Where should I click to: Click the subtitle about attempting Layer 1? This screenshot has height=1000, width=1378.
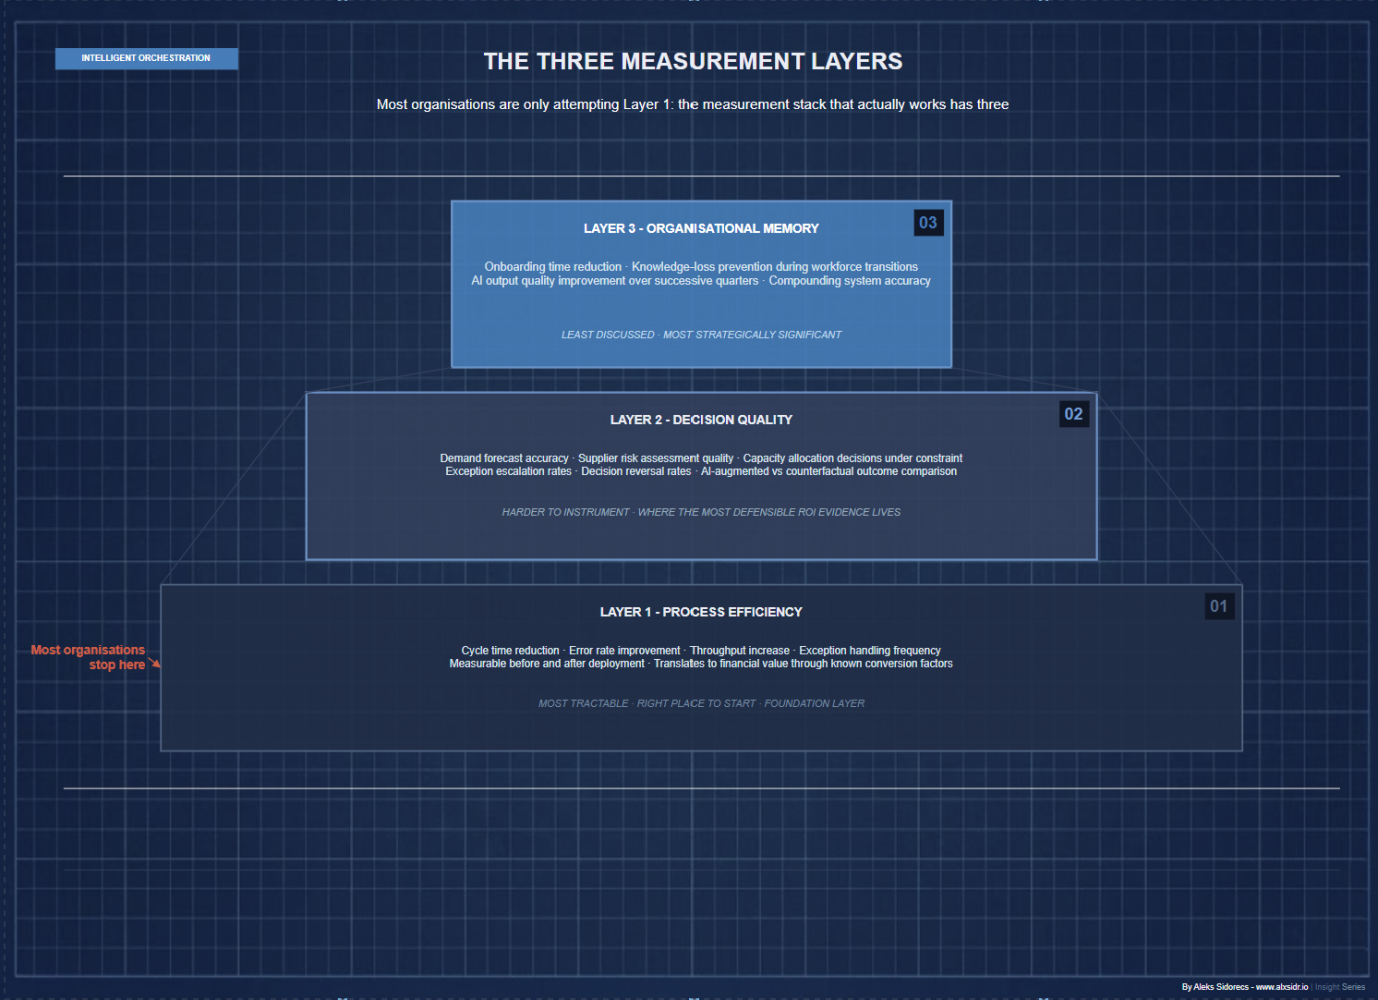coord(692,105)
